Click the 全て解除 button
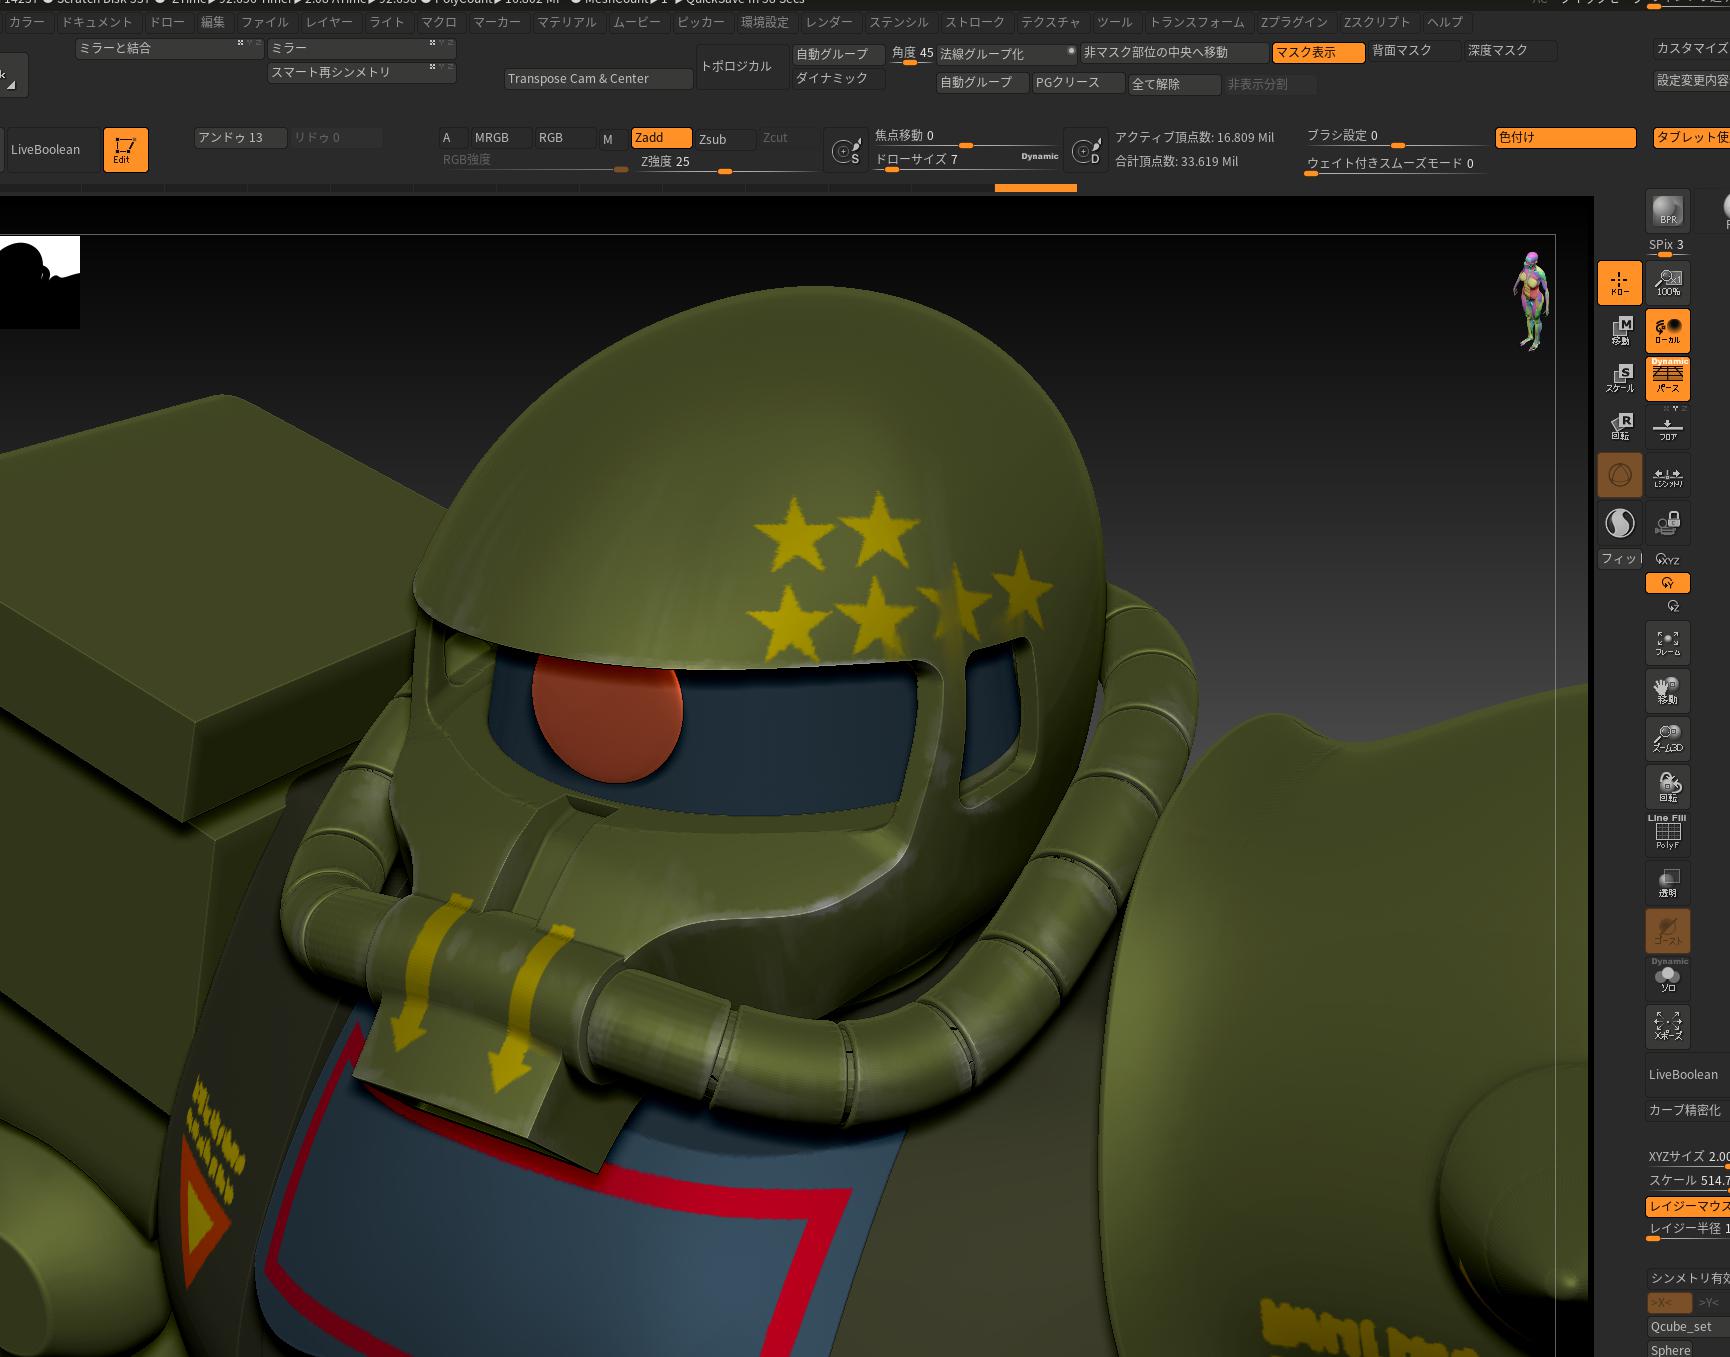 [1174, 84]
